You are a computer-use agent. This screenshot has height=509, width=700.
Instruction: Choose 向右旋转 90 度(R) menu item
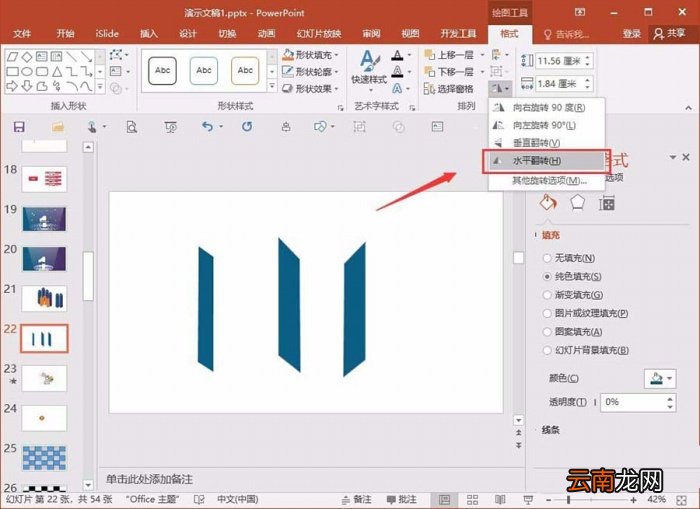pos(547,108)
